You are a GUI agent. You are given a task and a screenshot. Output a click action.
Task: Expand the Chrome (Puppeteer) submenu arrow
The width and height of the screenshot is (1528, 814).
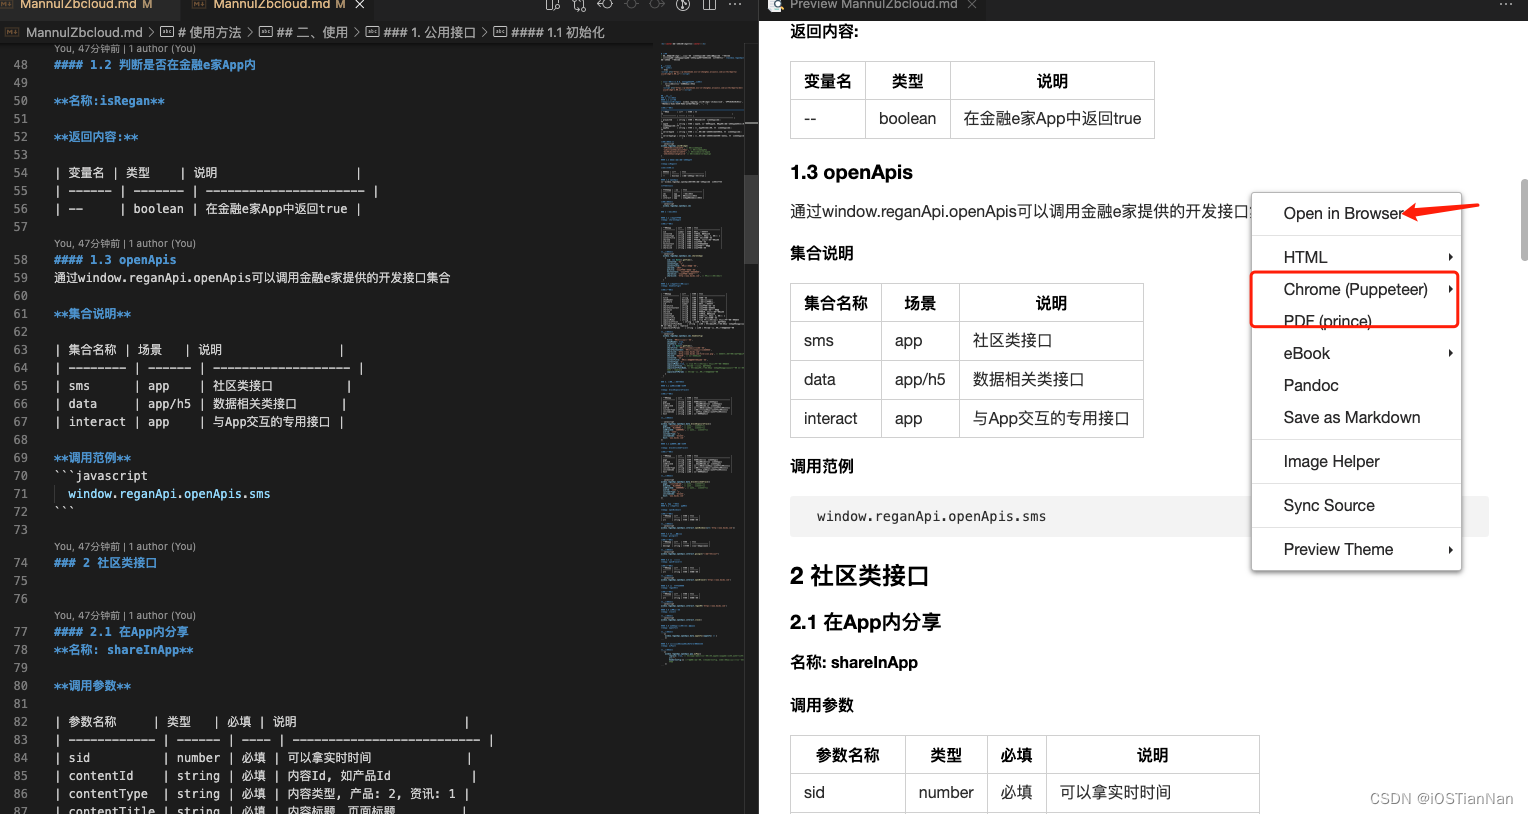(1450, 289)
